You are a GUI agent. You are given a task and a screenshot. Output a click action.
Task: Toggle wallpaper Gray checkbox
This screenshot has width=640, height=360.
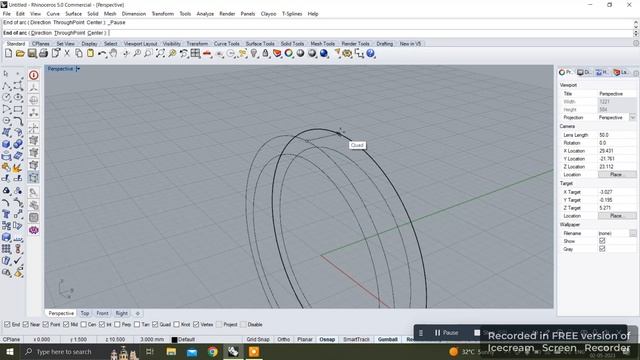602,249
